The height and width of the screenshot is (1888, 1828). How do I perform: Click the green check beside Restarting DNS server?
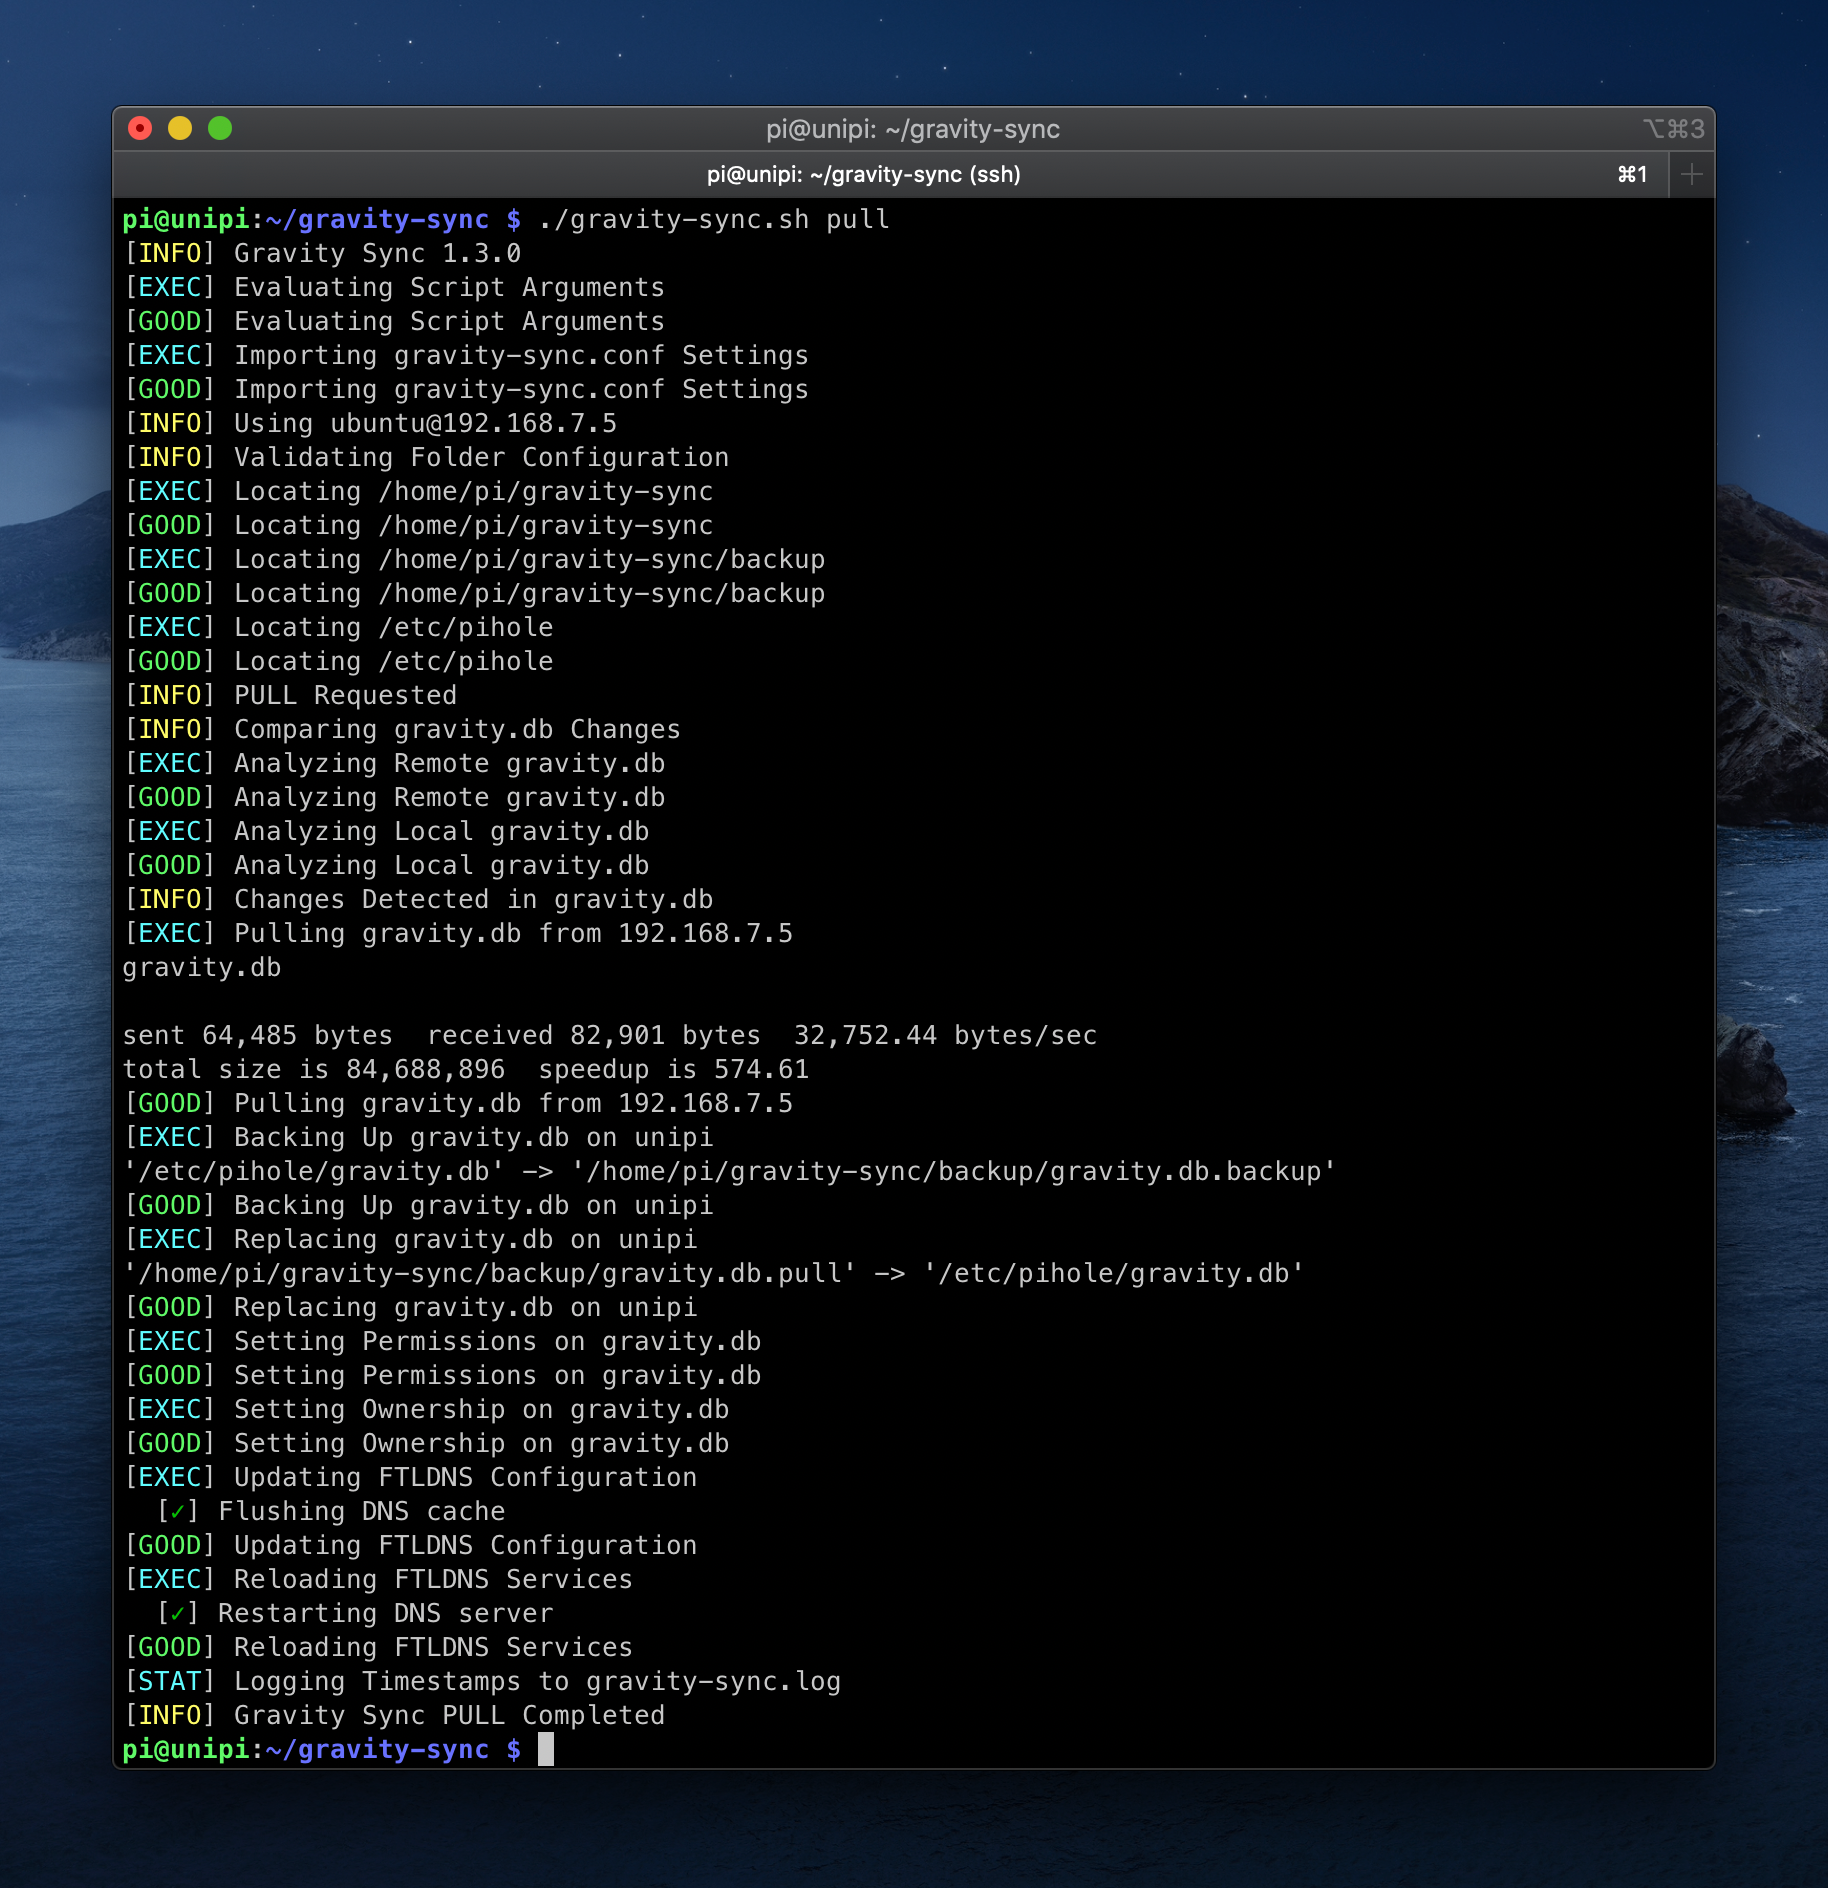click(x=178, y=1614)
